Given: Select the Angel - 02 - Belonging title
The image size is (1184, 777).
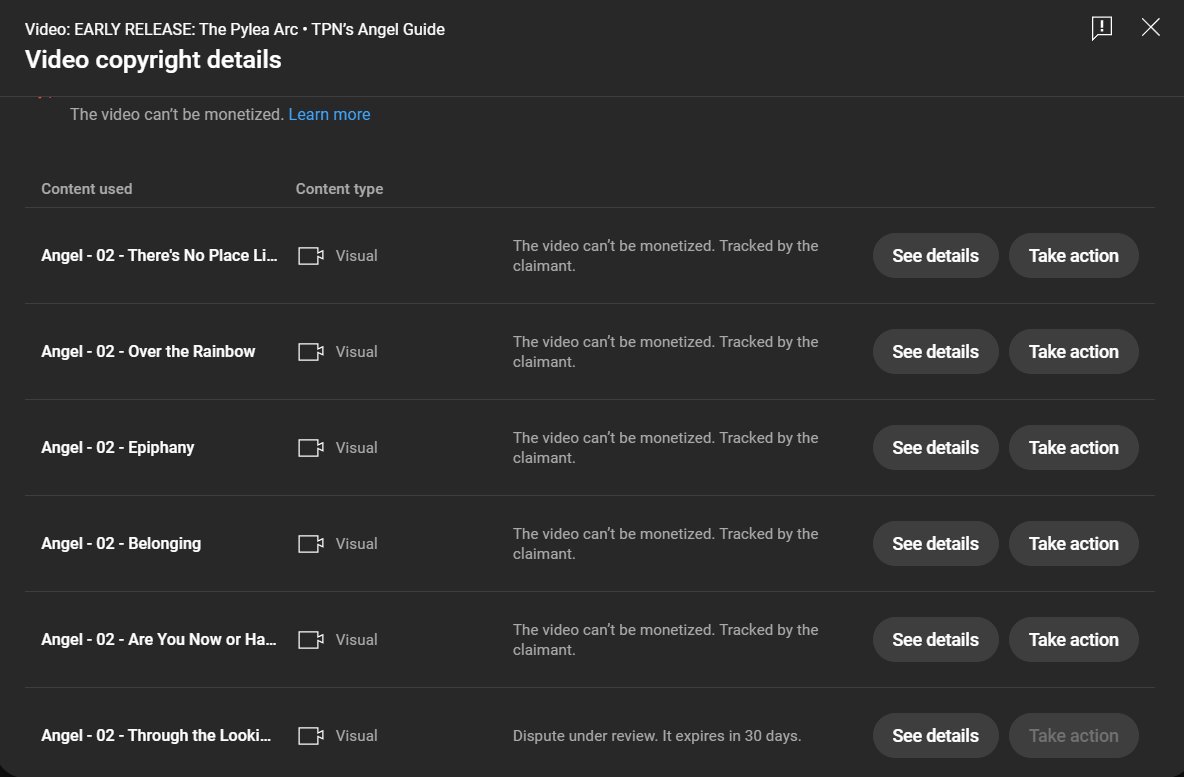Looking at the screenshot, I should tap(121, 543).
